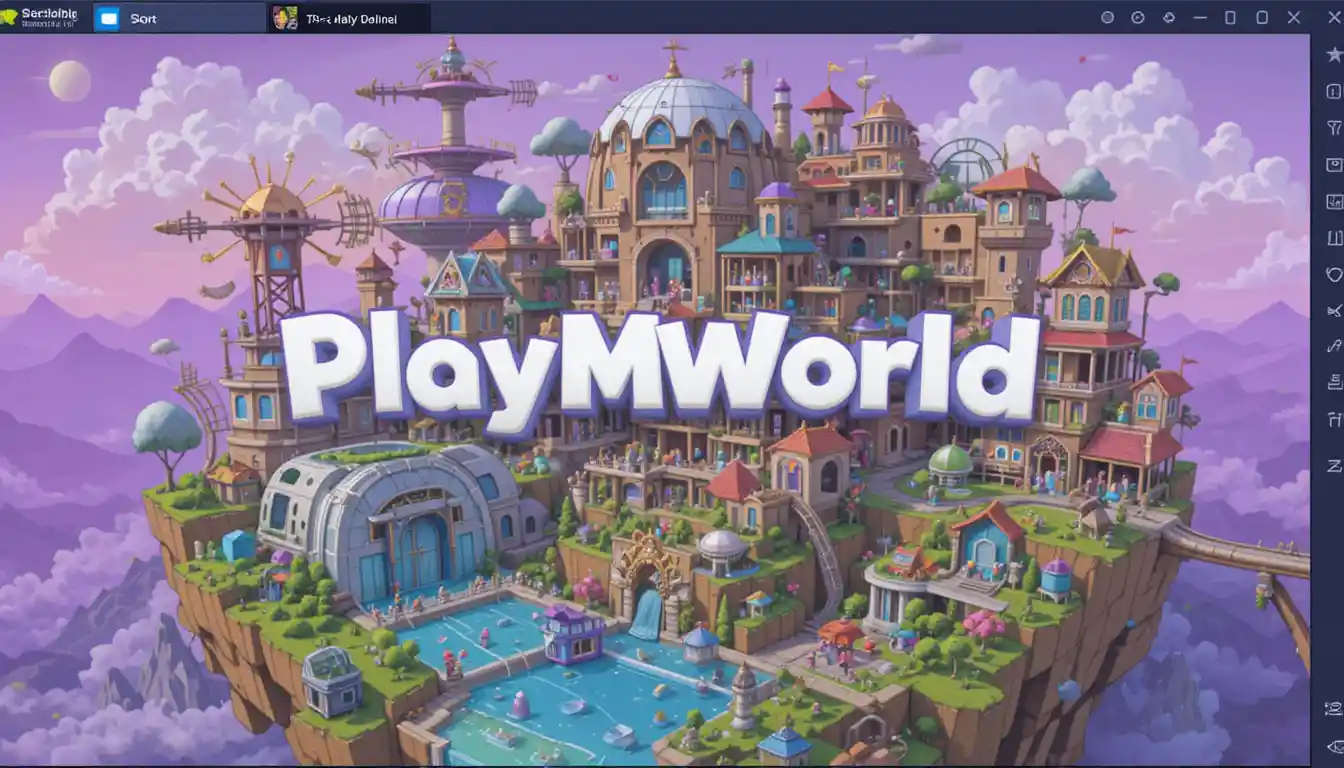Switch to the TR-s Haly Delinel tab
1344x768 pixels.
pyautogui.click(x=350, y=18)
